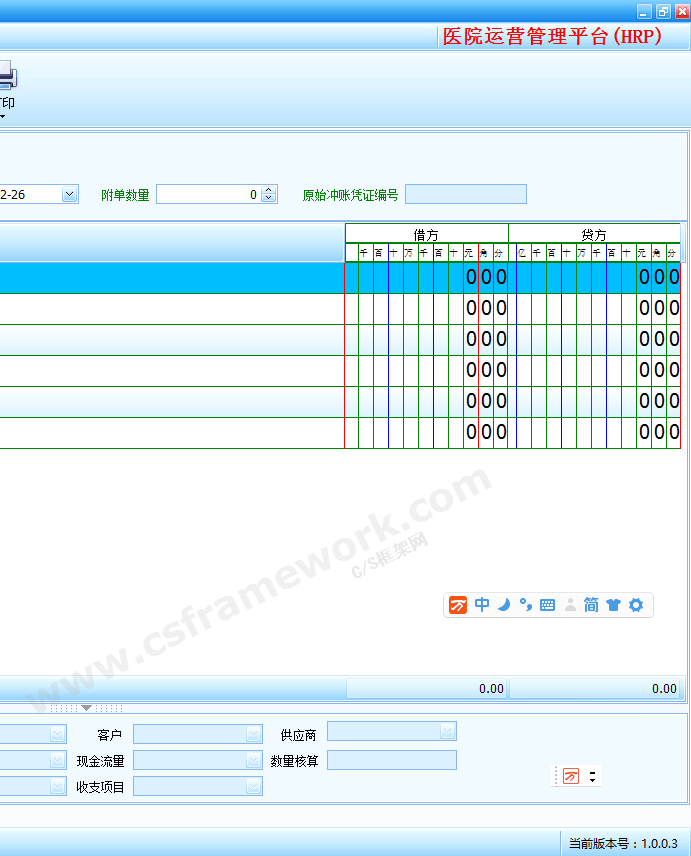Click the Sogou logo on the IME toolbar
Screen dimensions: 691x856
coord(458,605)
